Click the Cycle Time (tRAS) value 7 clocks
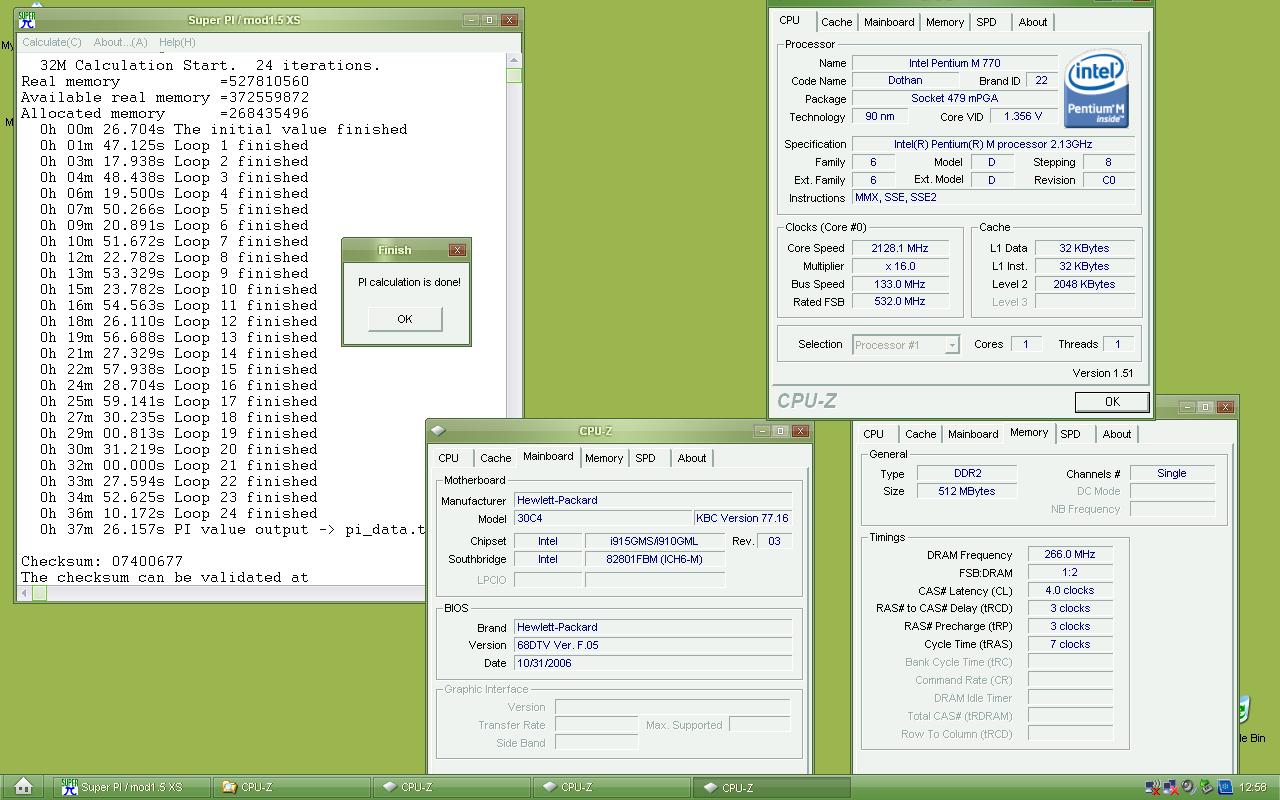 1069,645
